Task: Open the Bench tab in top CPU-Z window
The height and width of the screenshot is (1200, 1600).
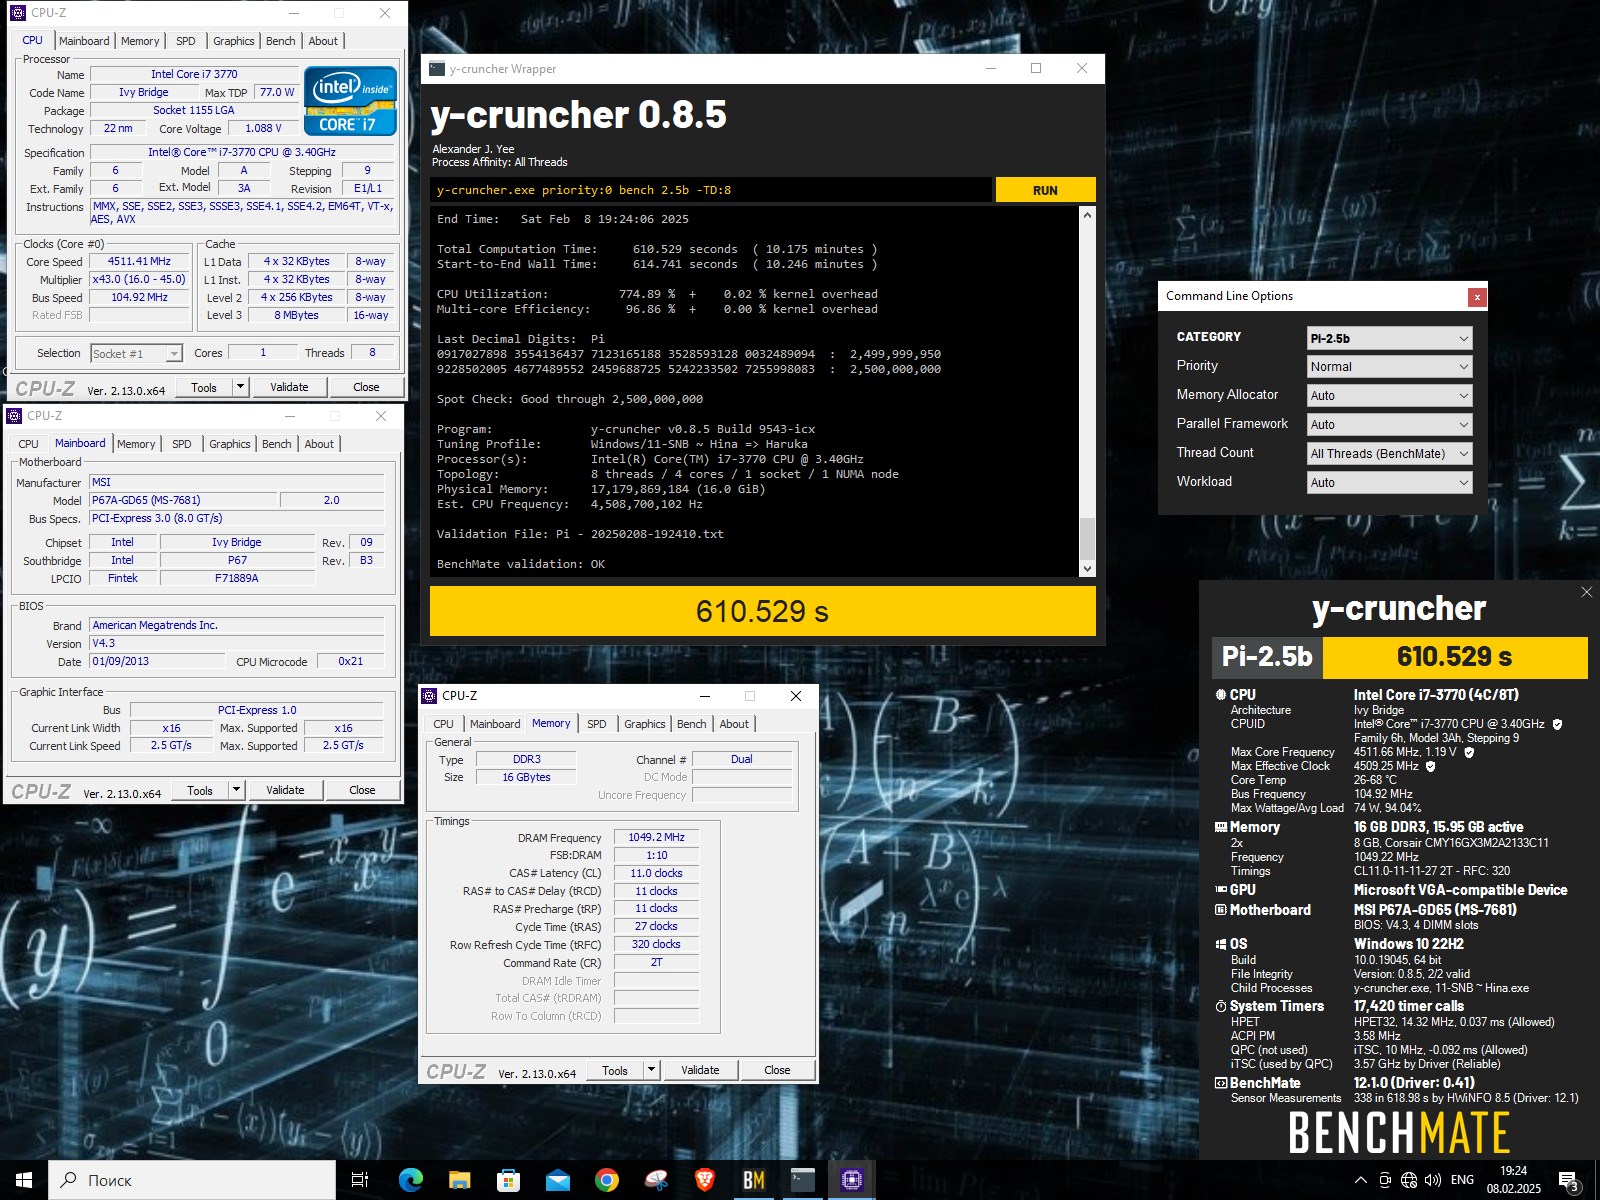Action: pos(280,41)
